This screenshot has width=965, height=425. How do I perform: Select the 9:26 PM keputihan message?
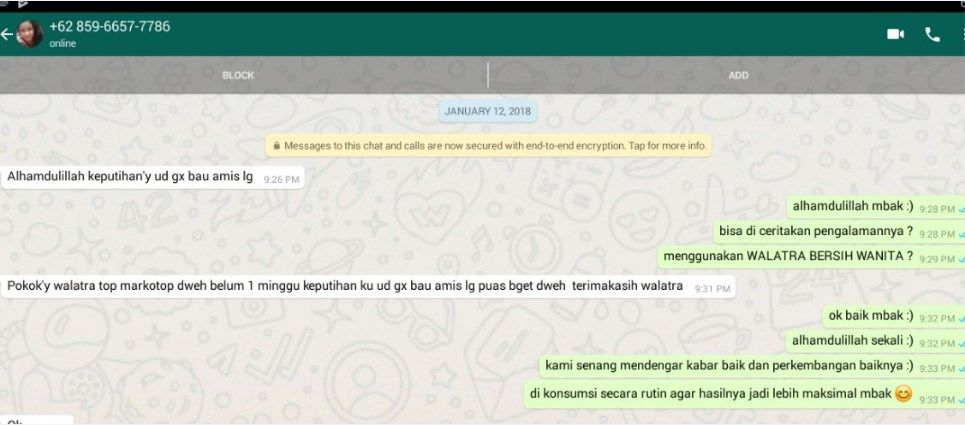[153, 177]
